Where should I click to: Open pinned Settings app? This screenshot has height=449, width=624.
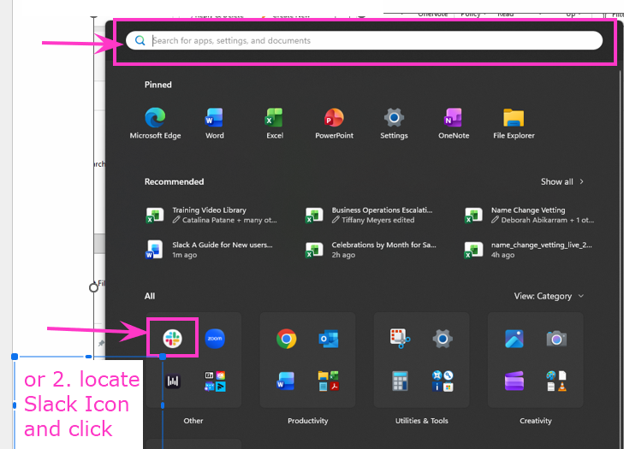(x=394, y=123)
